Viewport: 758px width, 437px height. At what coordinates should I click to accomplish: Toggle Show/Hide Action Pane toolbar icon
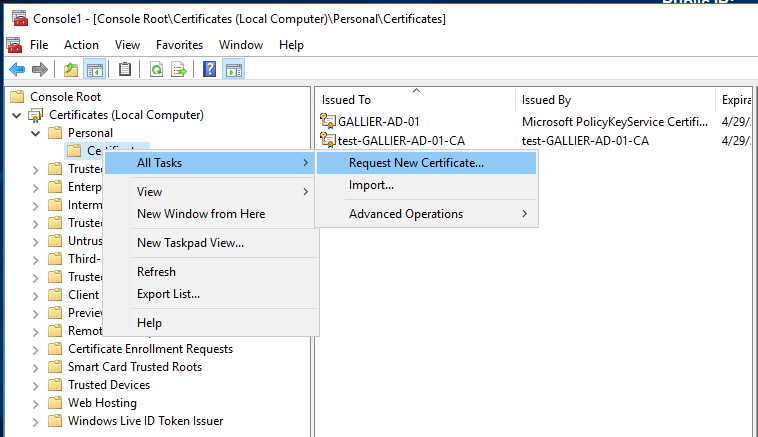pyautogui.click(x=234, y=70)
